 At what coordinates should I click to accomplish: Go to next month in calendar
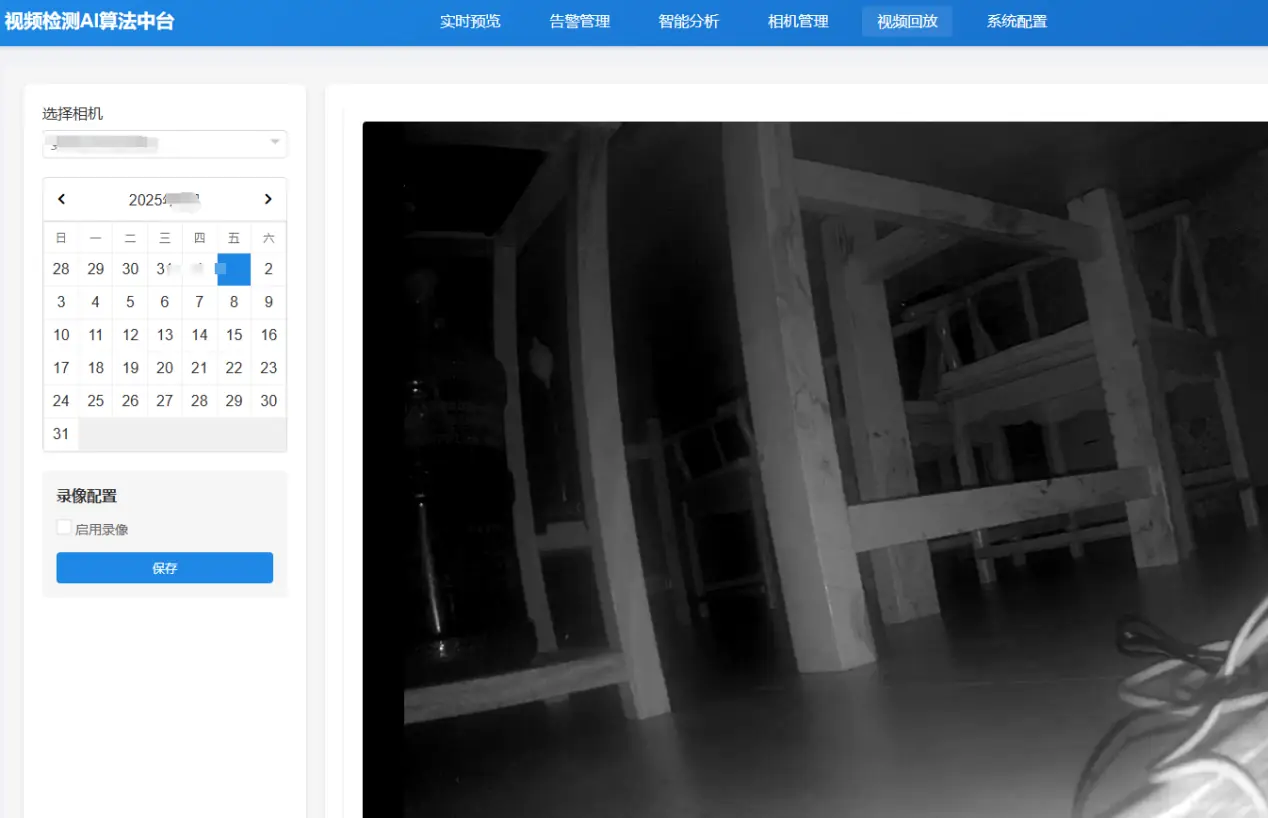point(268,199)
